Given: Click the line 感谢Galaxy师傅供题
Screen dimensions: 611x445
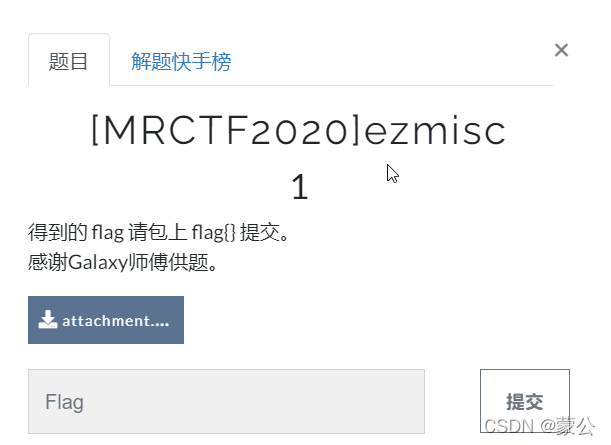Looking at the screenshot, I should pos(123,262).
